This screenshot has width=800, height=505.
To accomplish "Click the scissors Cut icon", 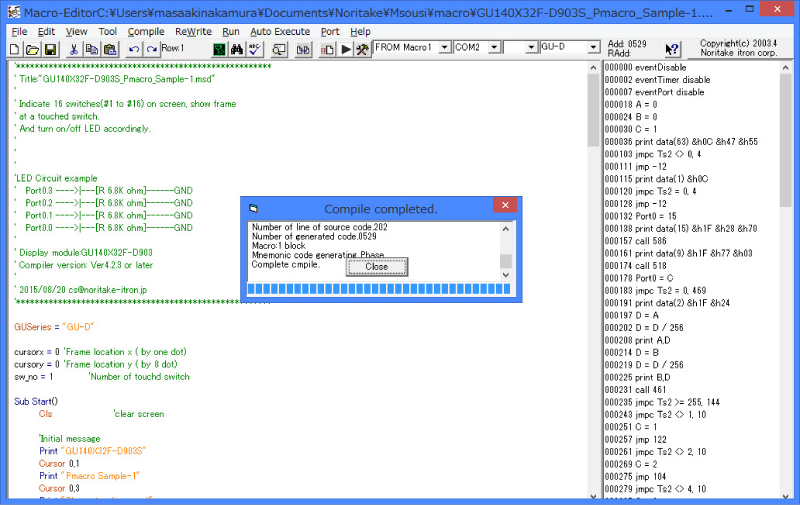I will click(74, 49).
